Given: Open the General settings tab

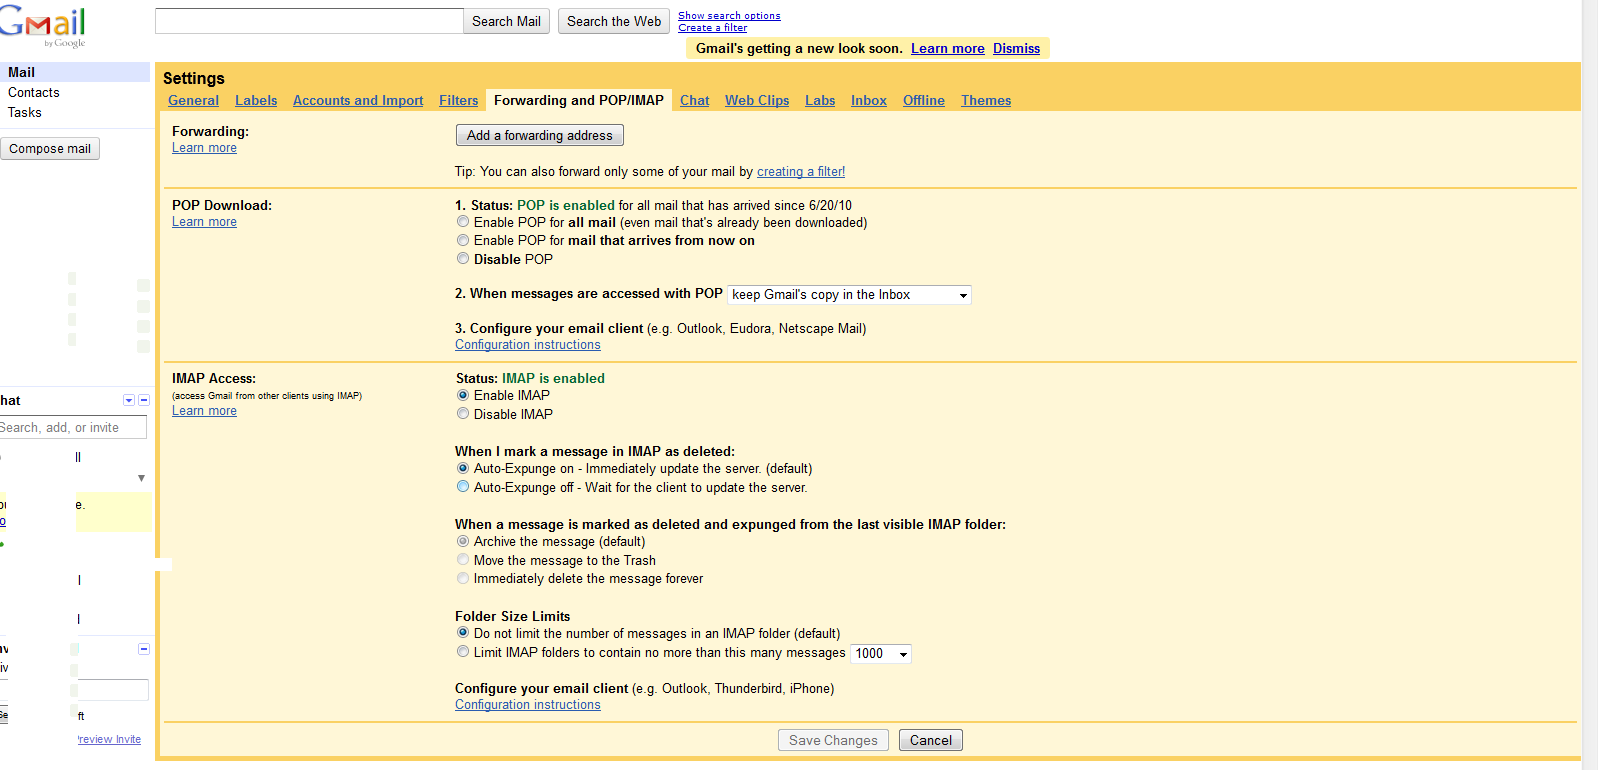Looking at the screenshot, I should (193, 100).
